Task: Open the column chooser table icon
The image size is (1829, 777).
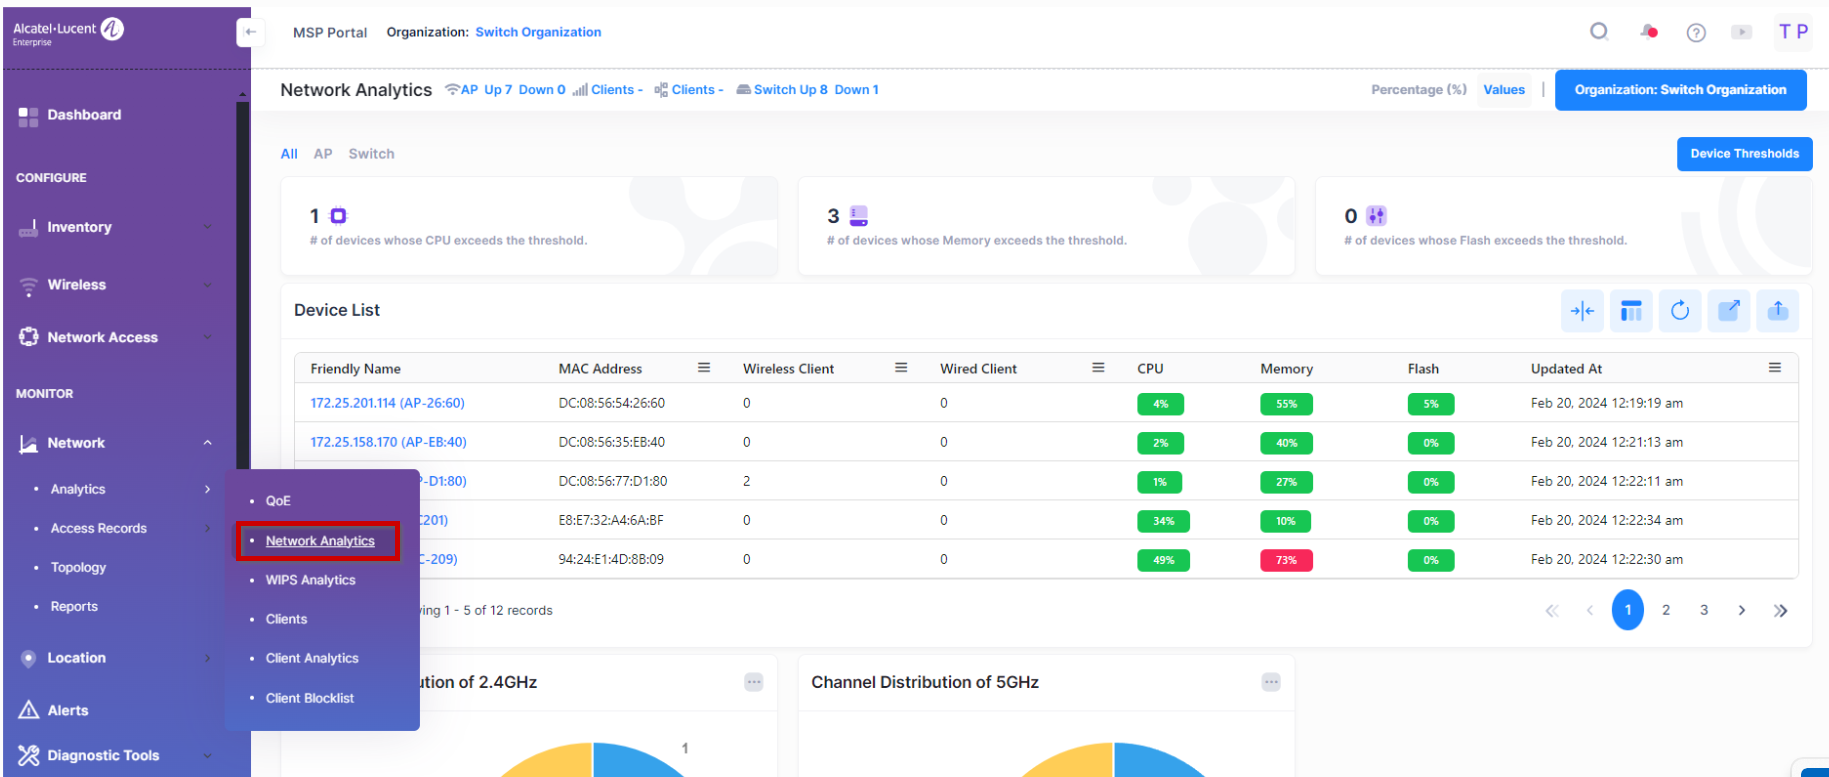Action: [x=1631, y=311]
